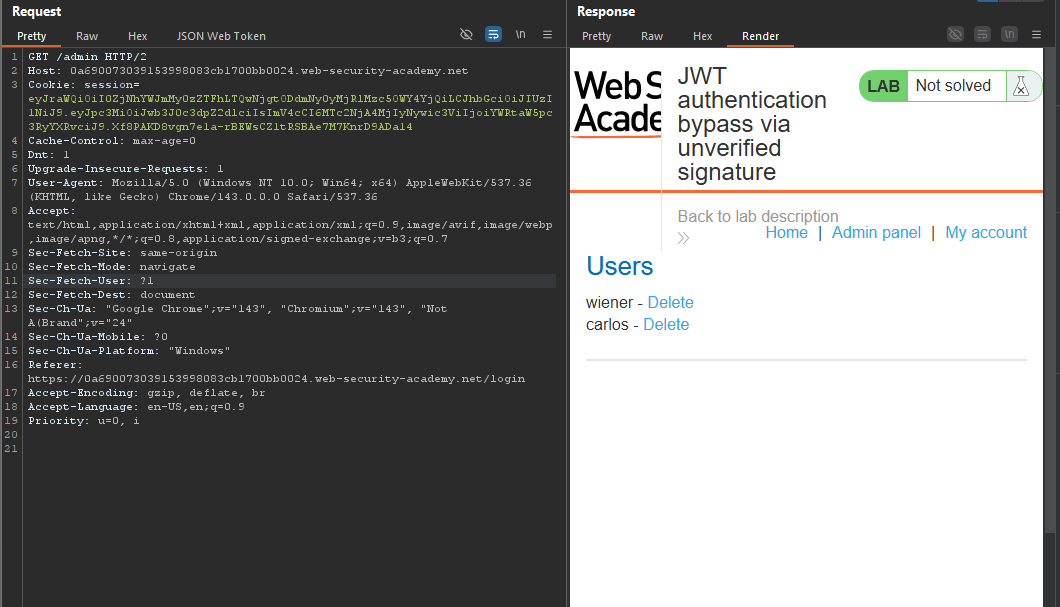Toggle hide non-printable icon in Request panel
This screenshot has height=607, width=1060.
click(x=466, y=34)
